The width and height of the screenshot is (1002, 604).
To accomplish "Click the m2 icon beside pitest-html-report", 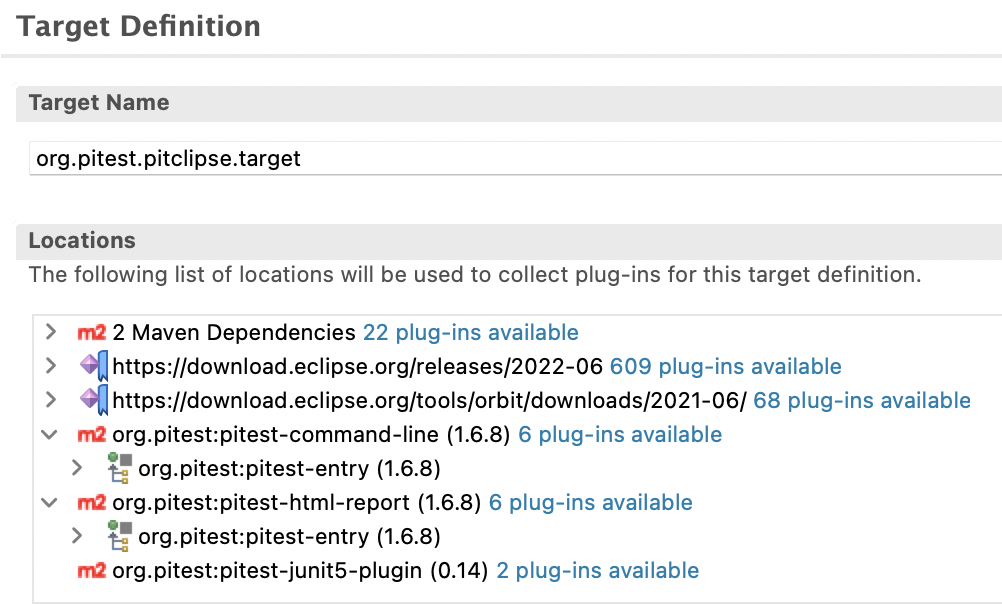I will click(91, 502).
